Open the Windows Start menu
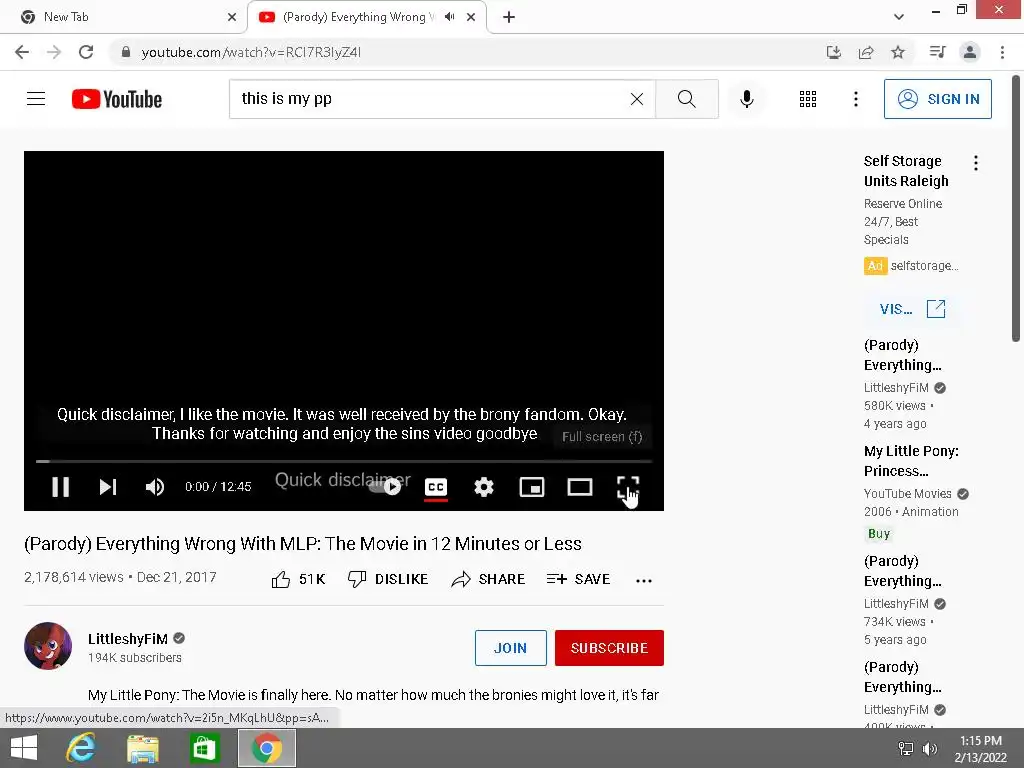 [24, 748]
